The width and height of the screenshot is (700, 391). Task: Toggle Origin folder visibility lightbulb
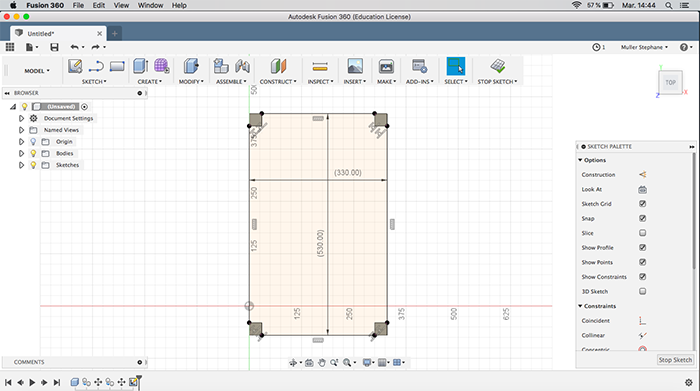[x=33, y=141]
